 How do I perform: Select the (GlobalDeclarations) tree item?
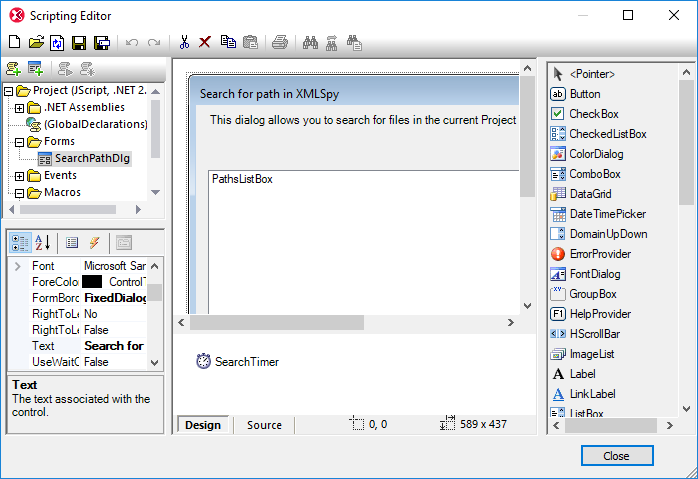87,124
